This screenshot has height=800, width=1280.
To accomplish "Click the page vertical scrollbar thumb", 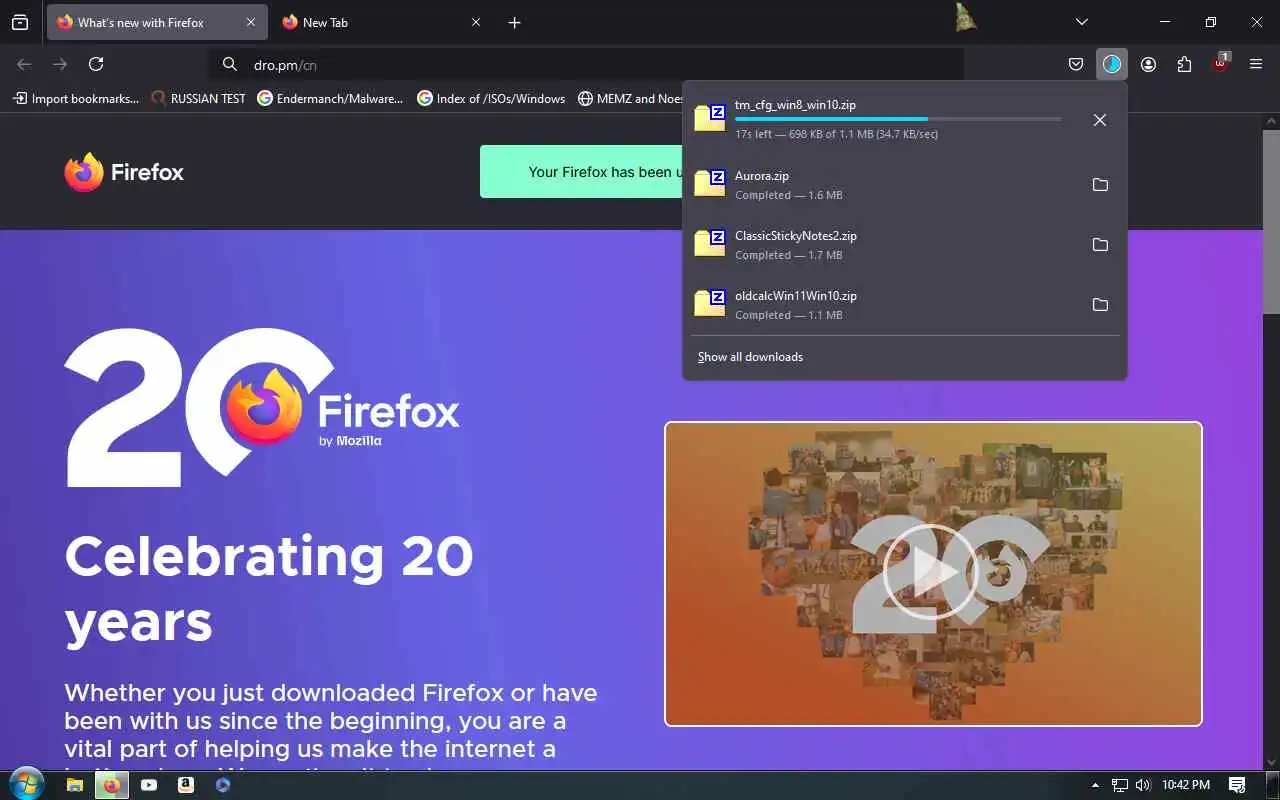I will (1271, 222).
